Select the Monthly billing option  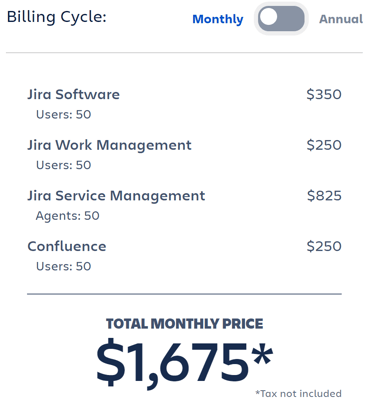[x=218, y=19]
